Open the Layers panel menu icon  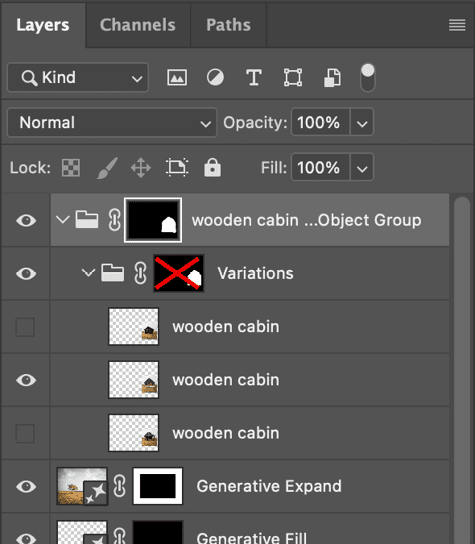tap(457, 25)
